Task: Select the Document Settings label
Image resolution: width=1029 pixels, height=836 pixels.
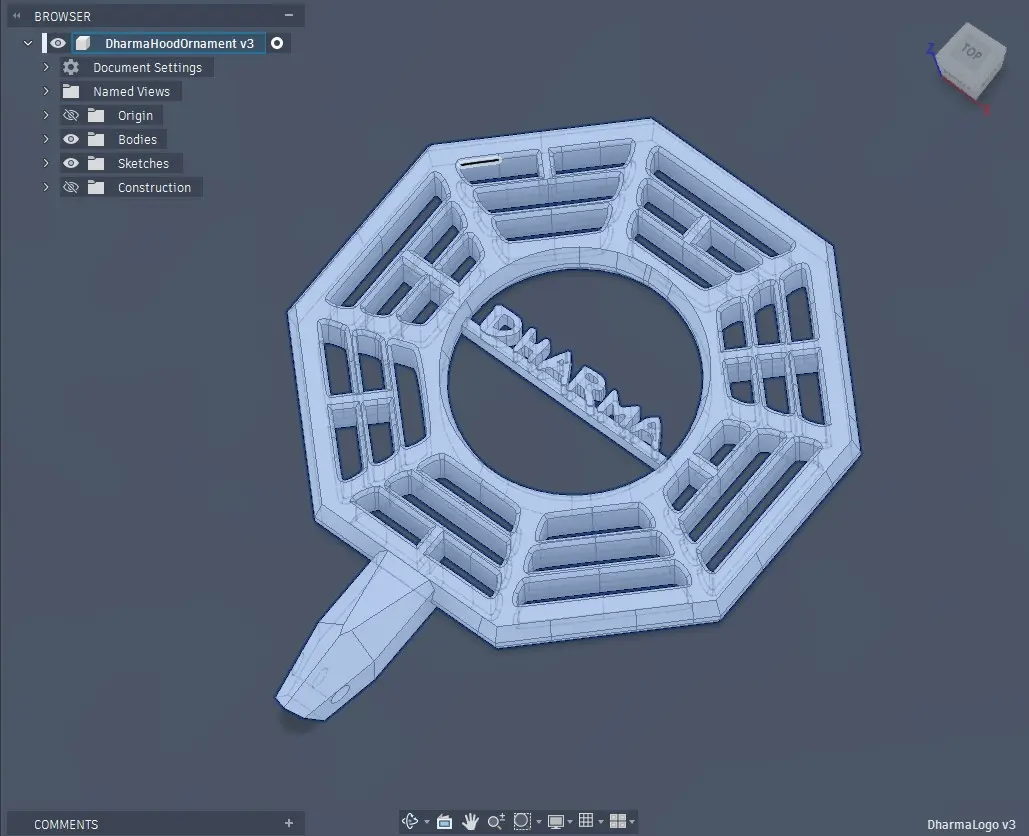Action: tap(147, 68)
